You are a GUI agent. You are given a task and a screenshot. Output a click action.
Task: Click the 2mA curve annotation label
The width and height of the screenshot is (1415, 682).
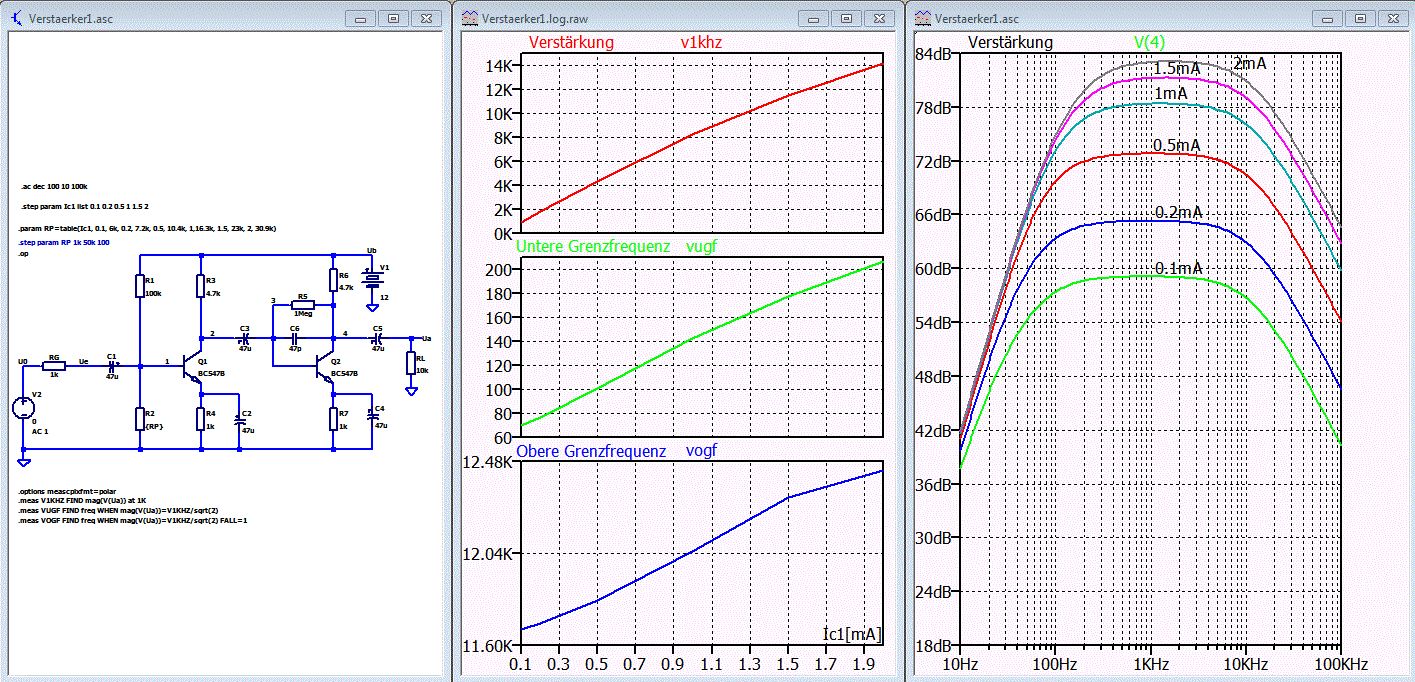(x=1250, y=63)
